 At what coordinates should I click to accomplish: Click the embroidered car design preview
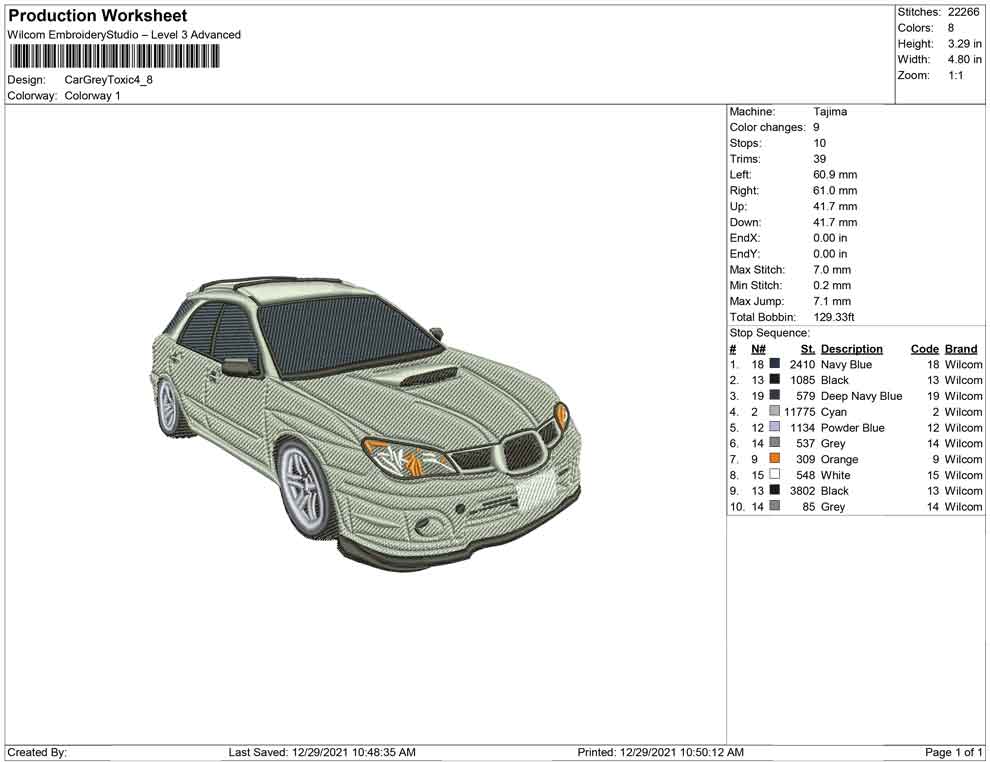pos(365,420)
